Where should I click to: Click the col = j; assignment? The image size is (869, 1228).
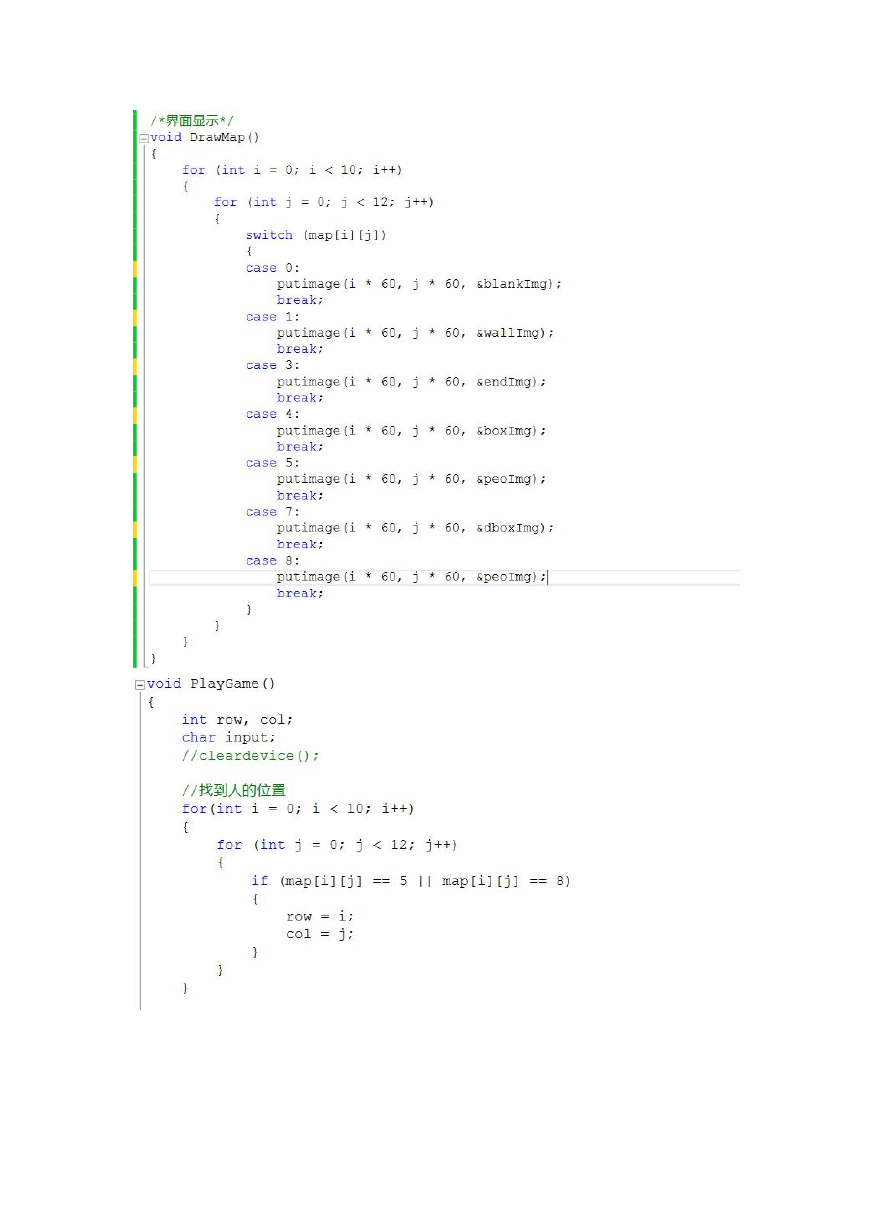[x=320, y=934]
